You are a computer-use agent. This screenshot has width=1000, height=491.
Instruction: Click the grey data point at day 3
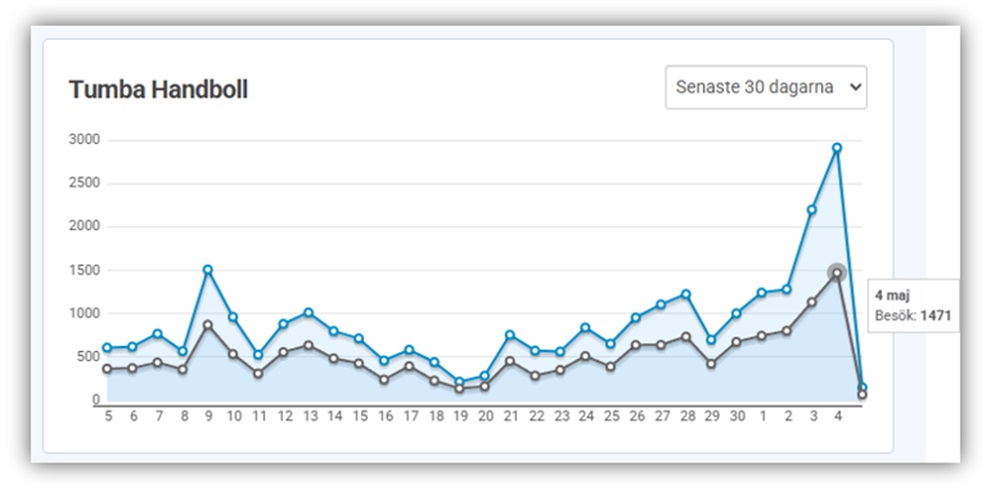click(812, 302)
